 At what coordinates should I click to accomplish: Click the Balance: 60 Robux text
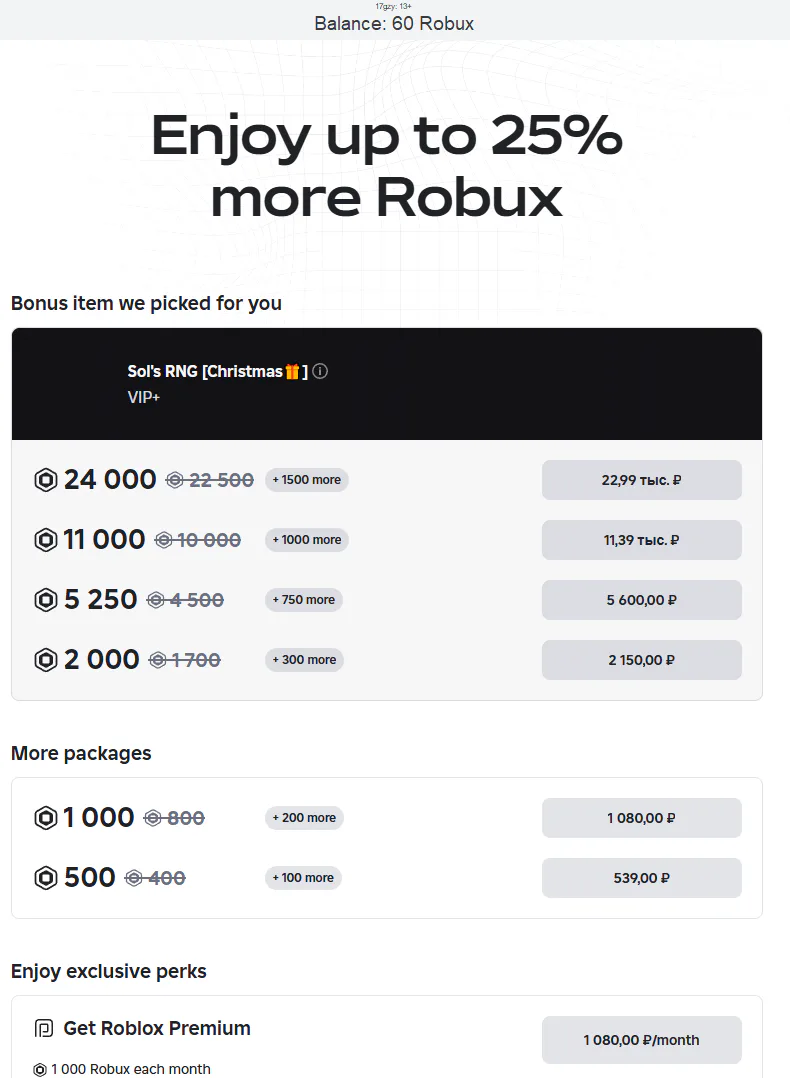394,23
